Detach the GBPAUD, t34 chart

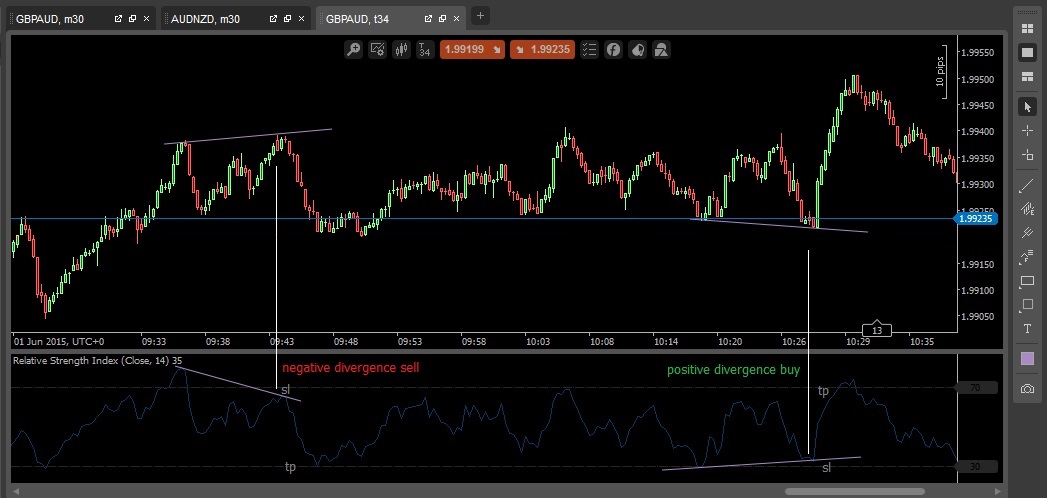(427, 19)
